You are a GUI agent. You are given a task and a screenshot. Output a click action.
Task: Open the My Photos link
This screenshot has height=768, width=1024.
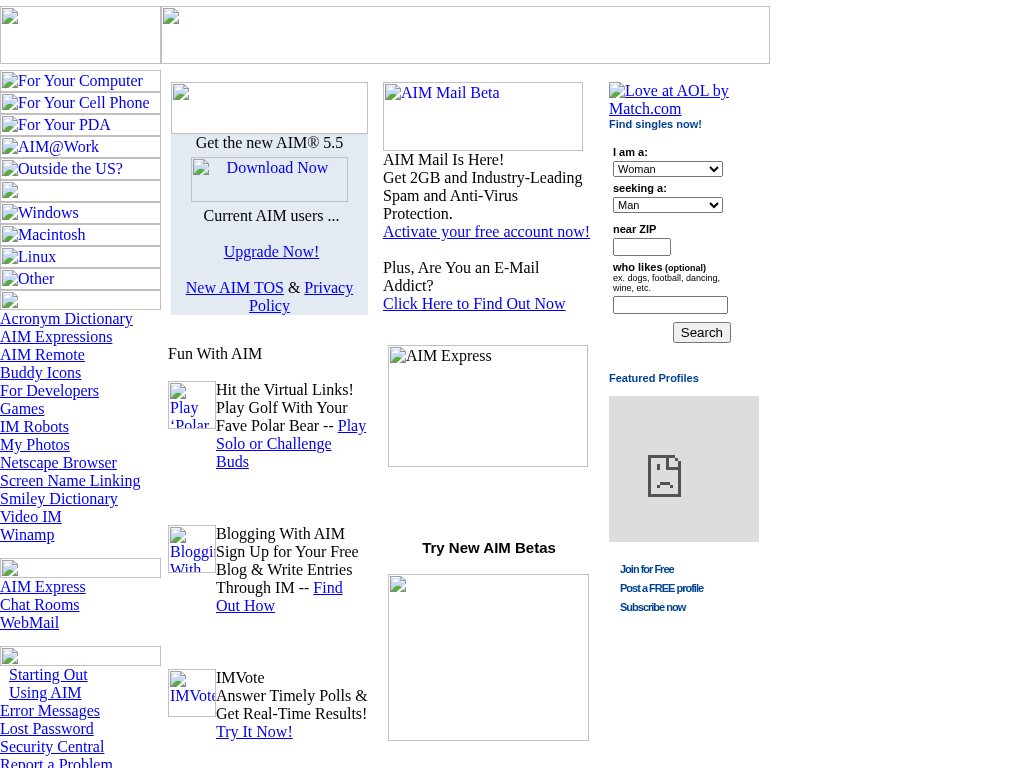pos(35,445)
